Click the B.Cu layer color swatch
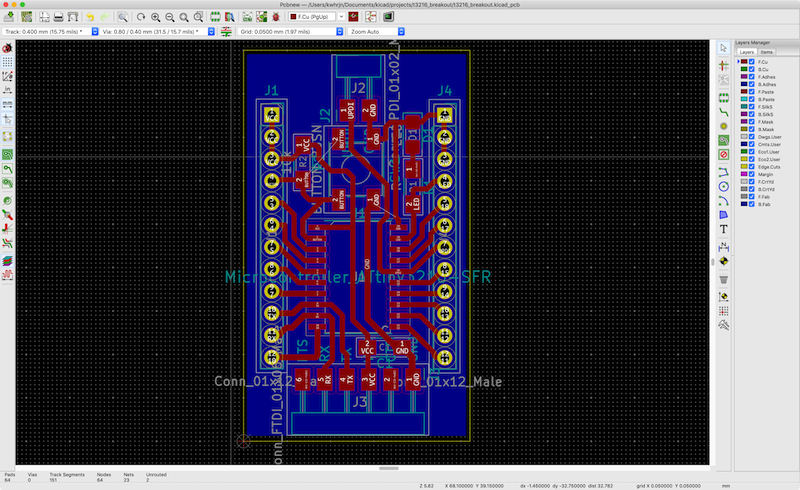 pyautogui.click(x=744, y=69)
